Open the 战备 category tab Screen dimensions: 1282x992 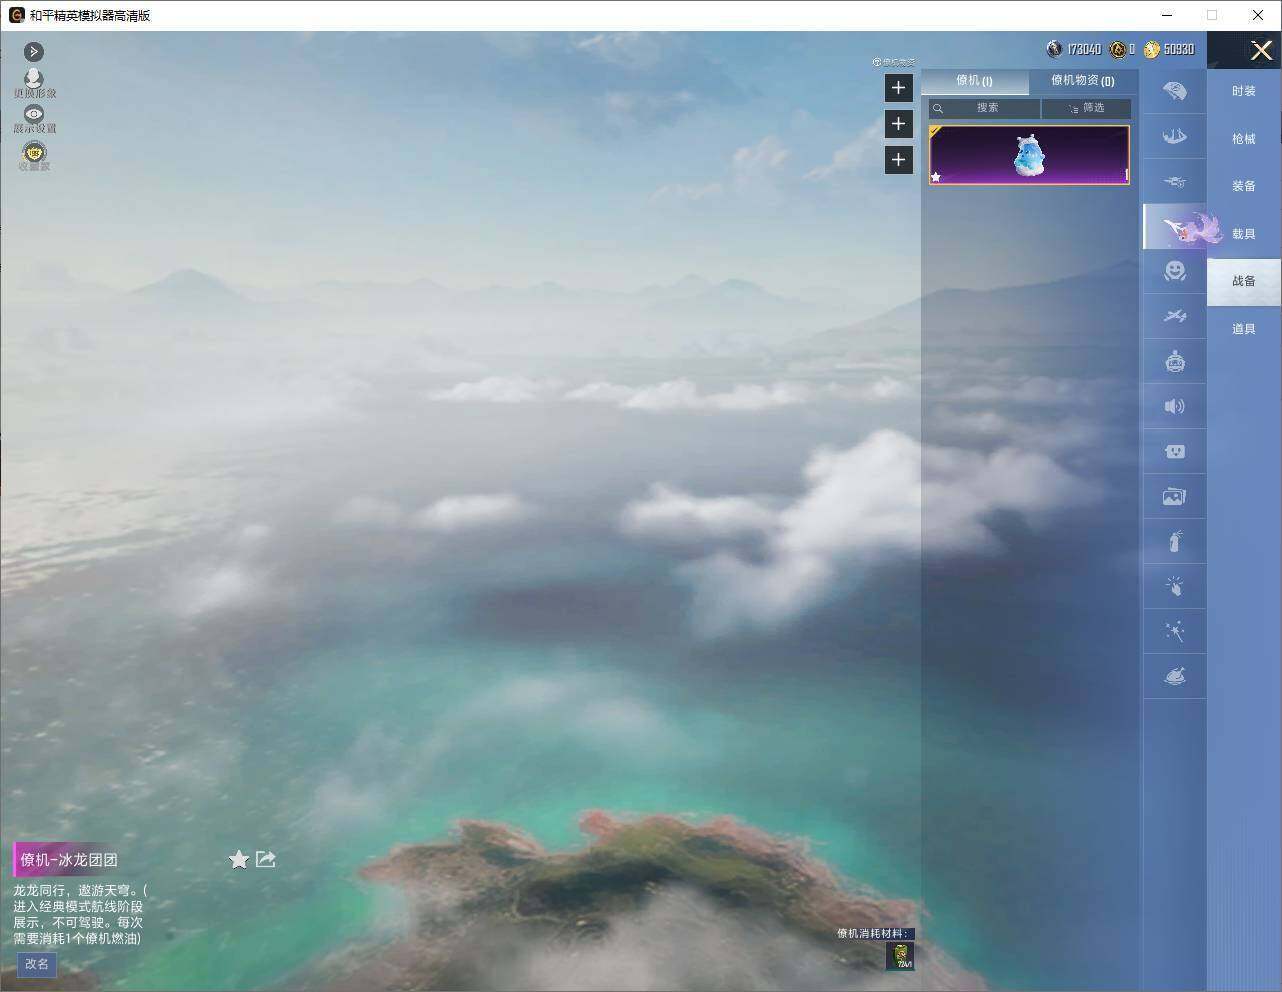point(1244,281)
